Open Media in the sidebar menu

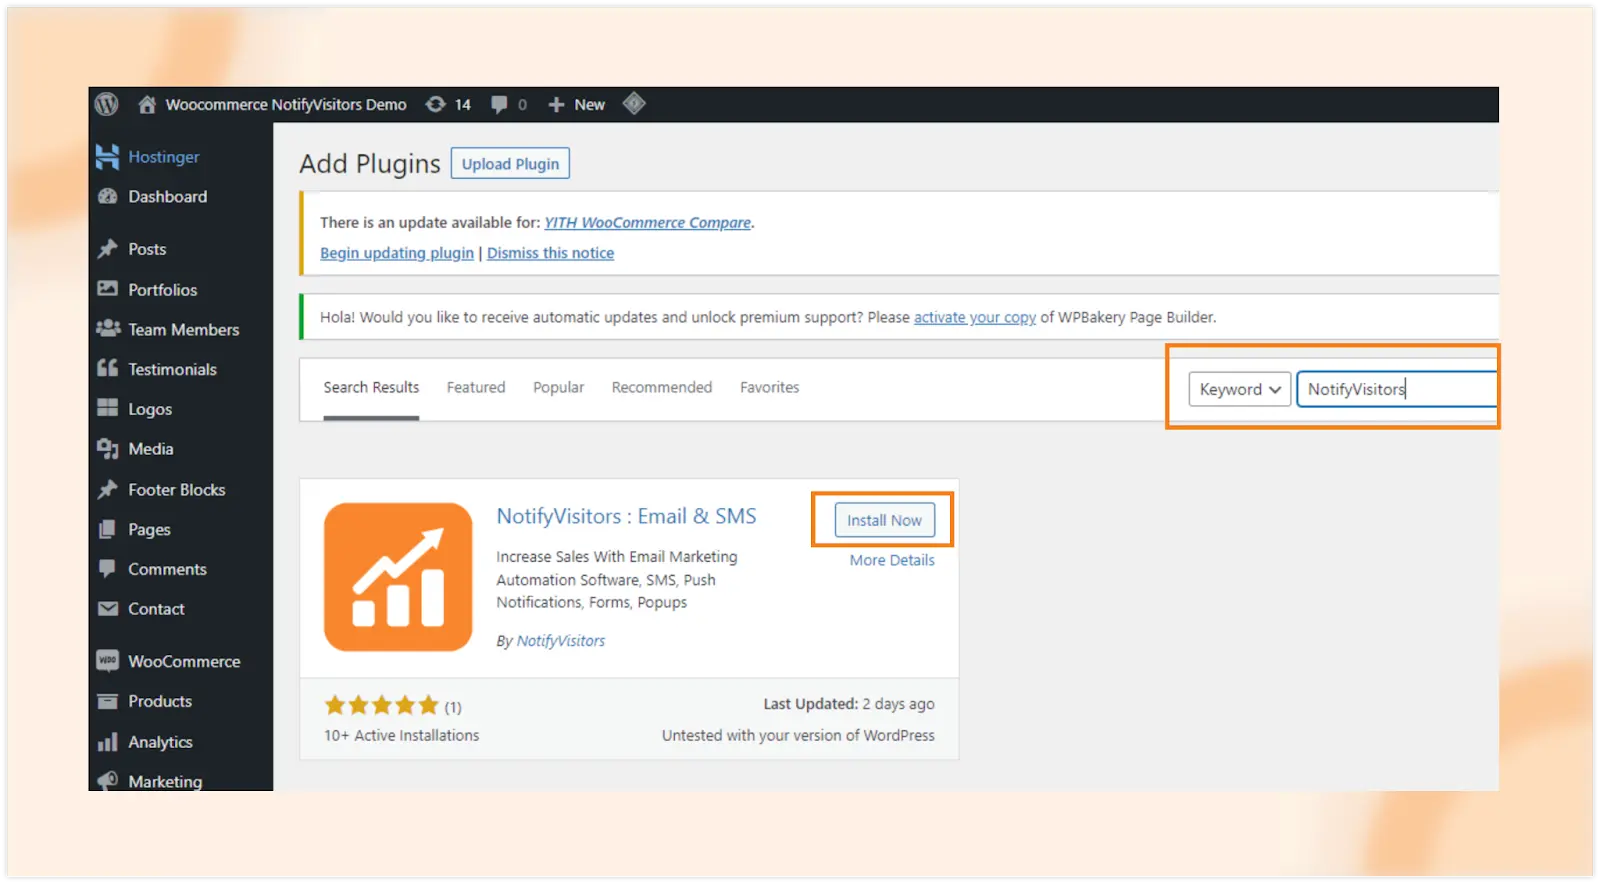pos(150,449)
